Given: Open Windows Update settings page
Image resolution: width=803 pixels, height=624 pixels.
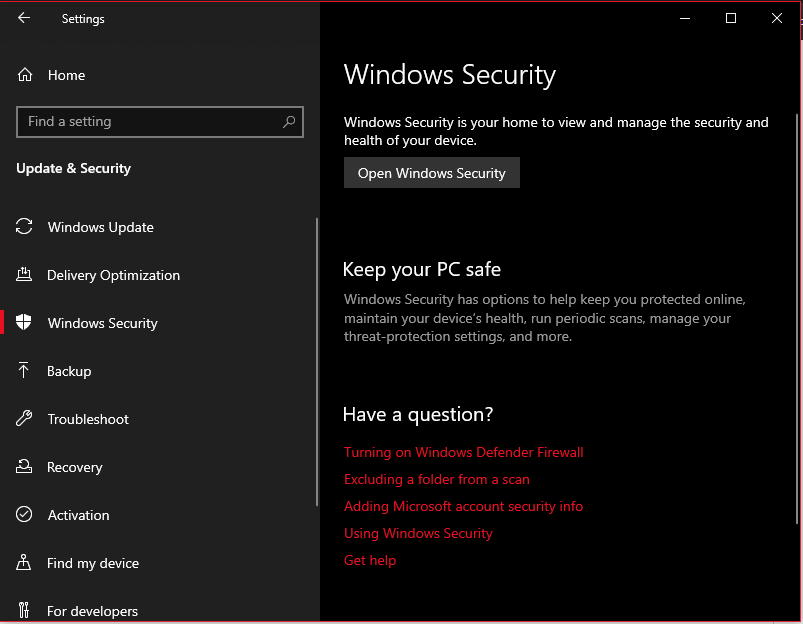Looking at the screenshot, I should point(100,227).
